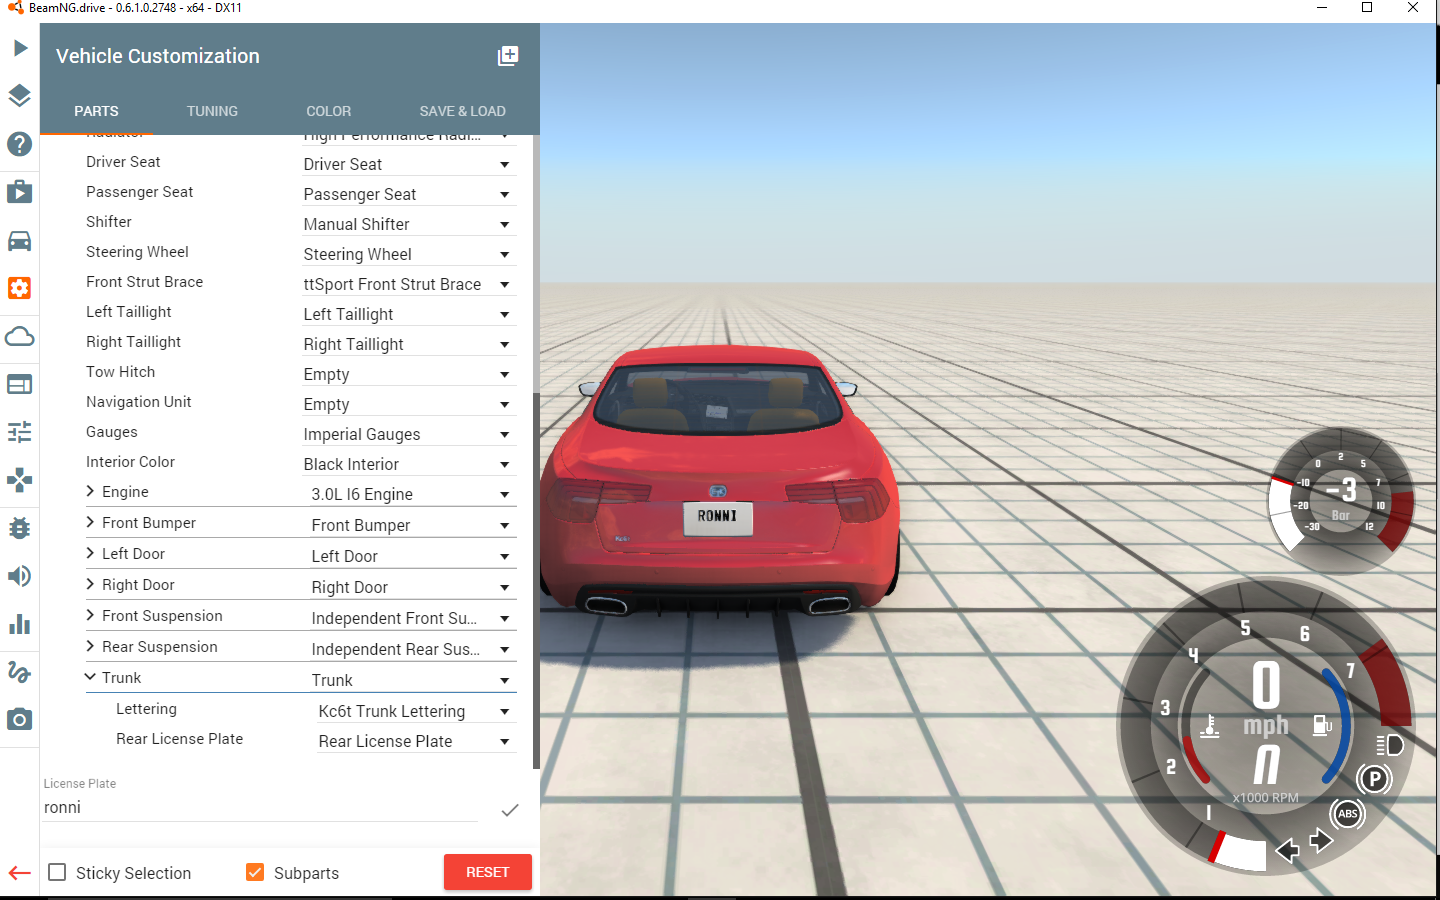Open the layers icon in the sidebar
Viewport: 1440px width, 900px height.
(x=20, y=96)
